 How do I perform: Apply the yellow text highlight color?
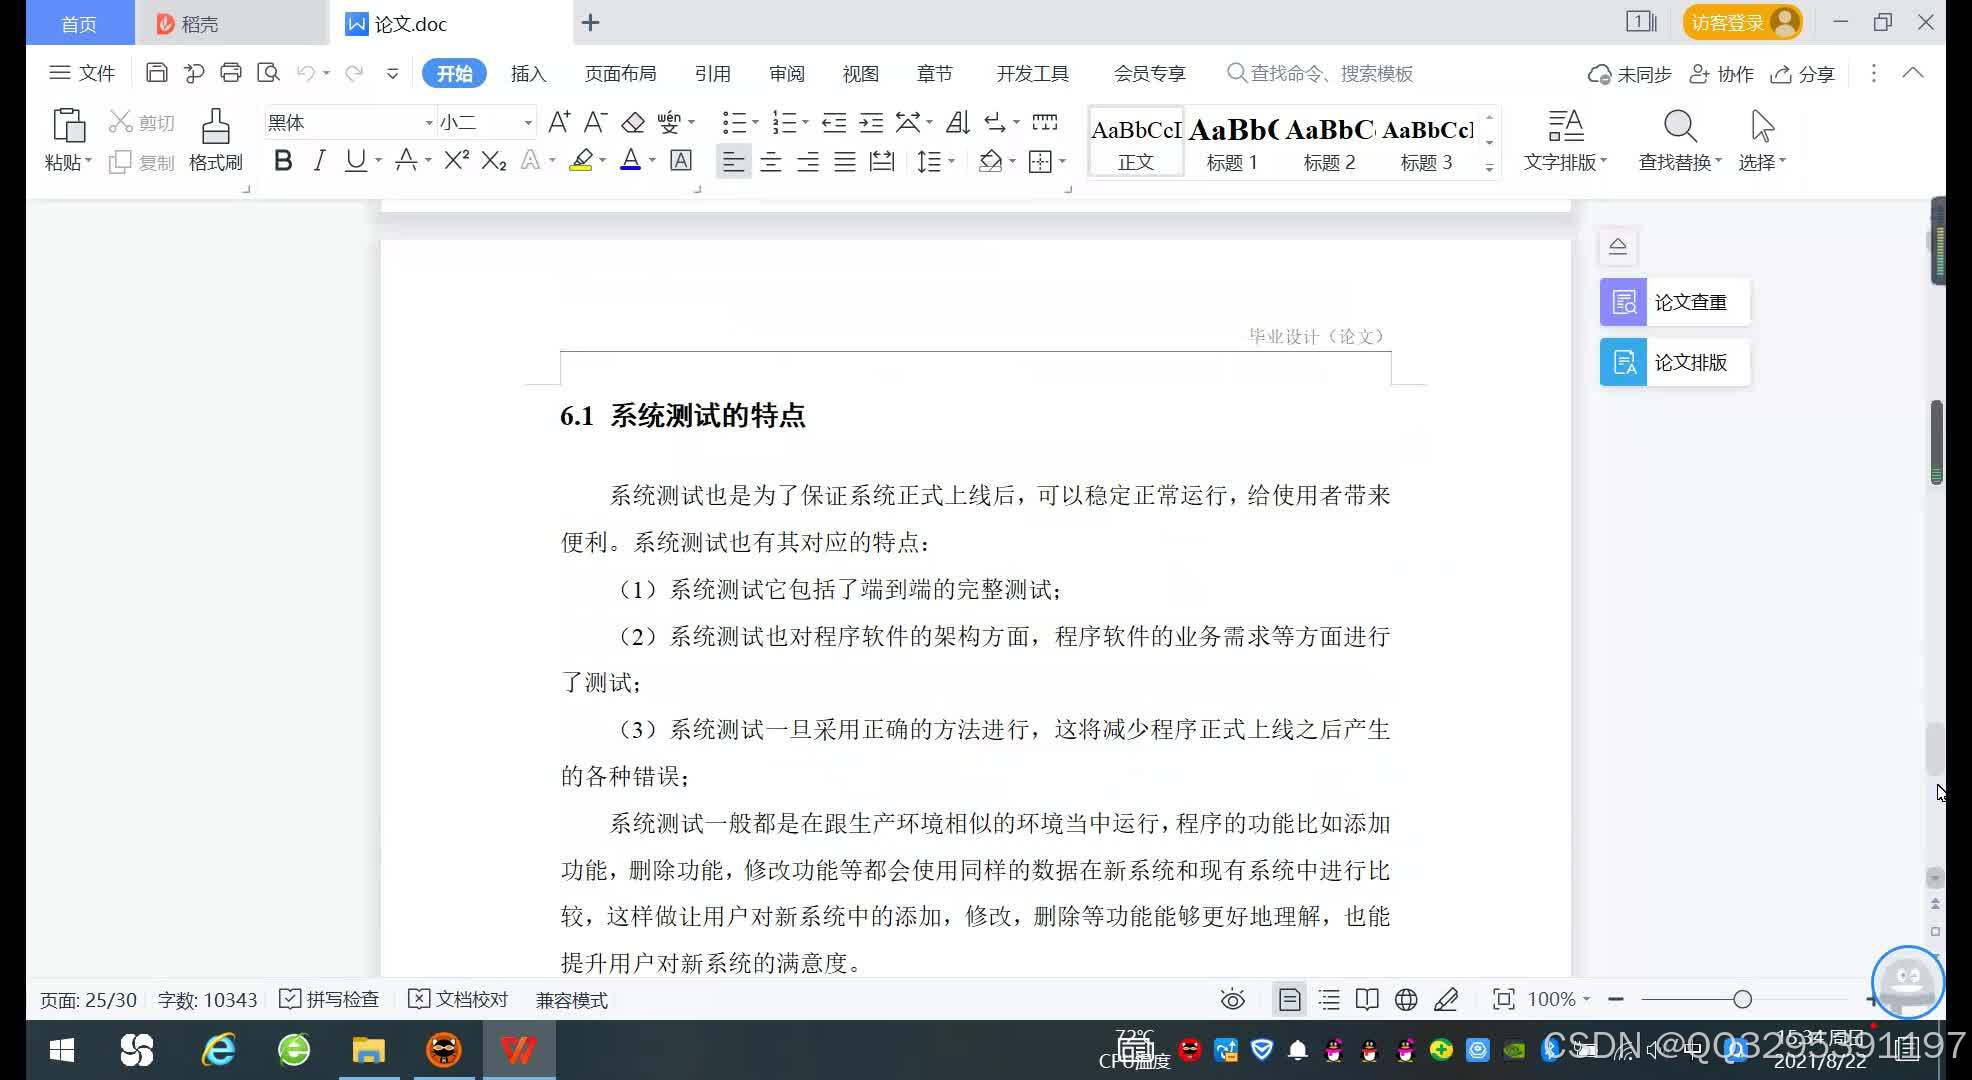(580, 160)
